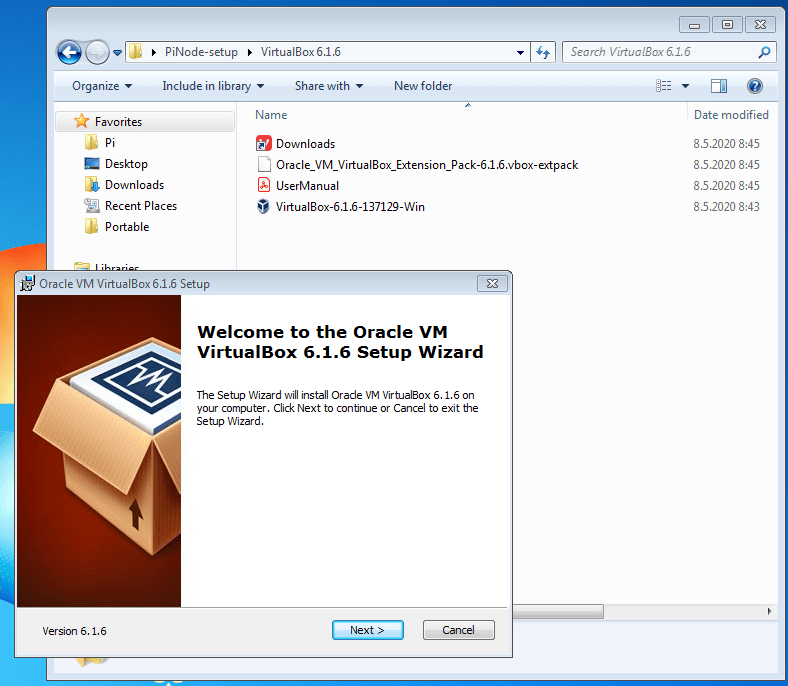This screenshot has width=788, height=686.
Task: Open Explorer help question mark icon
Action: pyautogui.click(x=755, y=86)
